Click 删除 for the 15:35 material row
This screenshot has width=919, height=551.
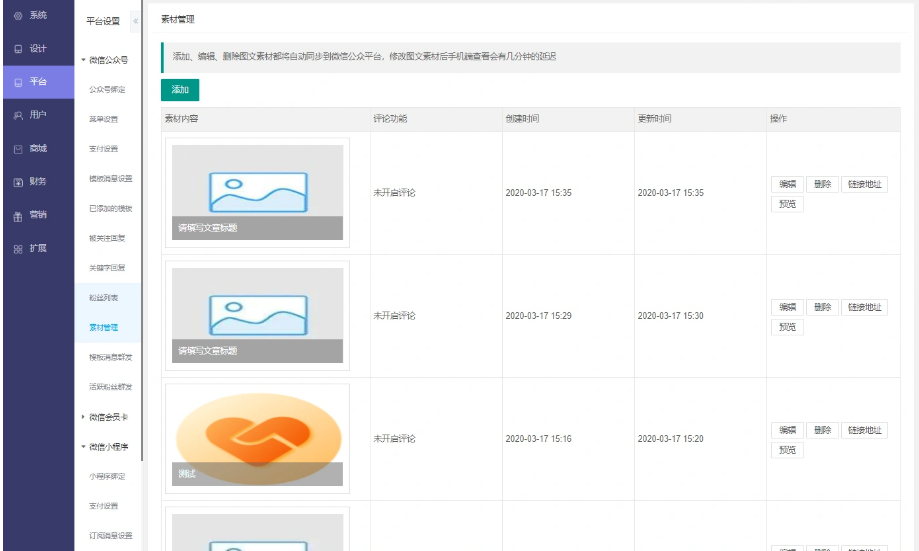[822, 184]
